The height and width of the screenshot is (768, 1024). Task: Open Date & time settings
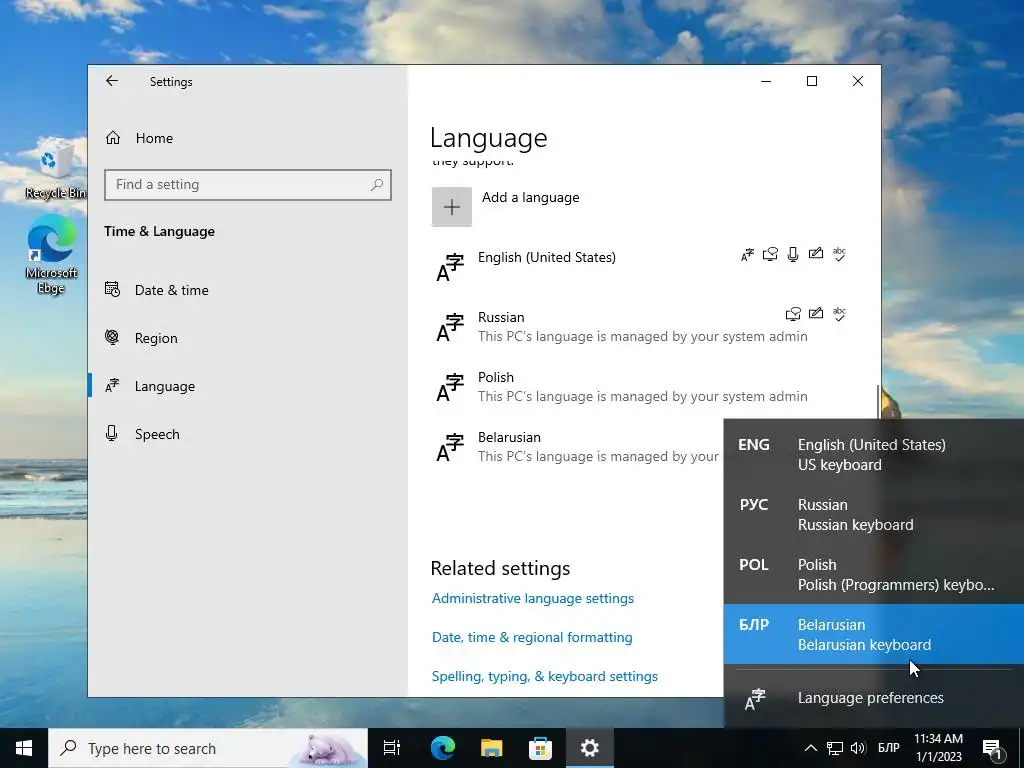pos(157,290)
